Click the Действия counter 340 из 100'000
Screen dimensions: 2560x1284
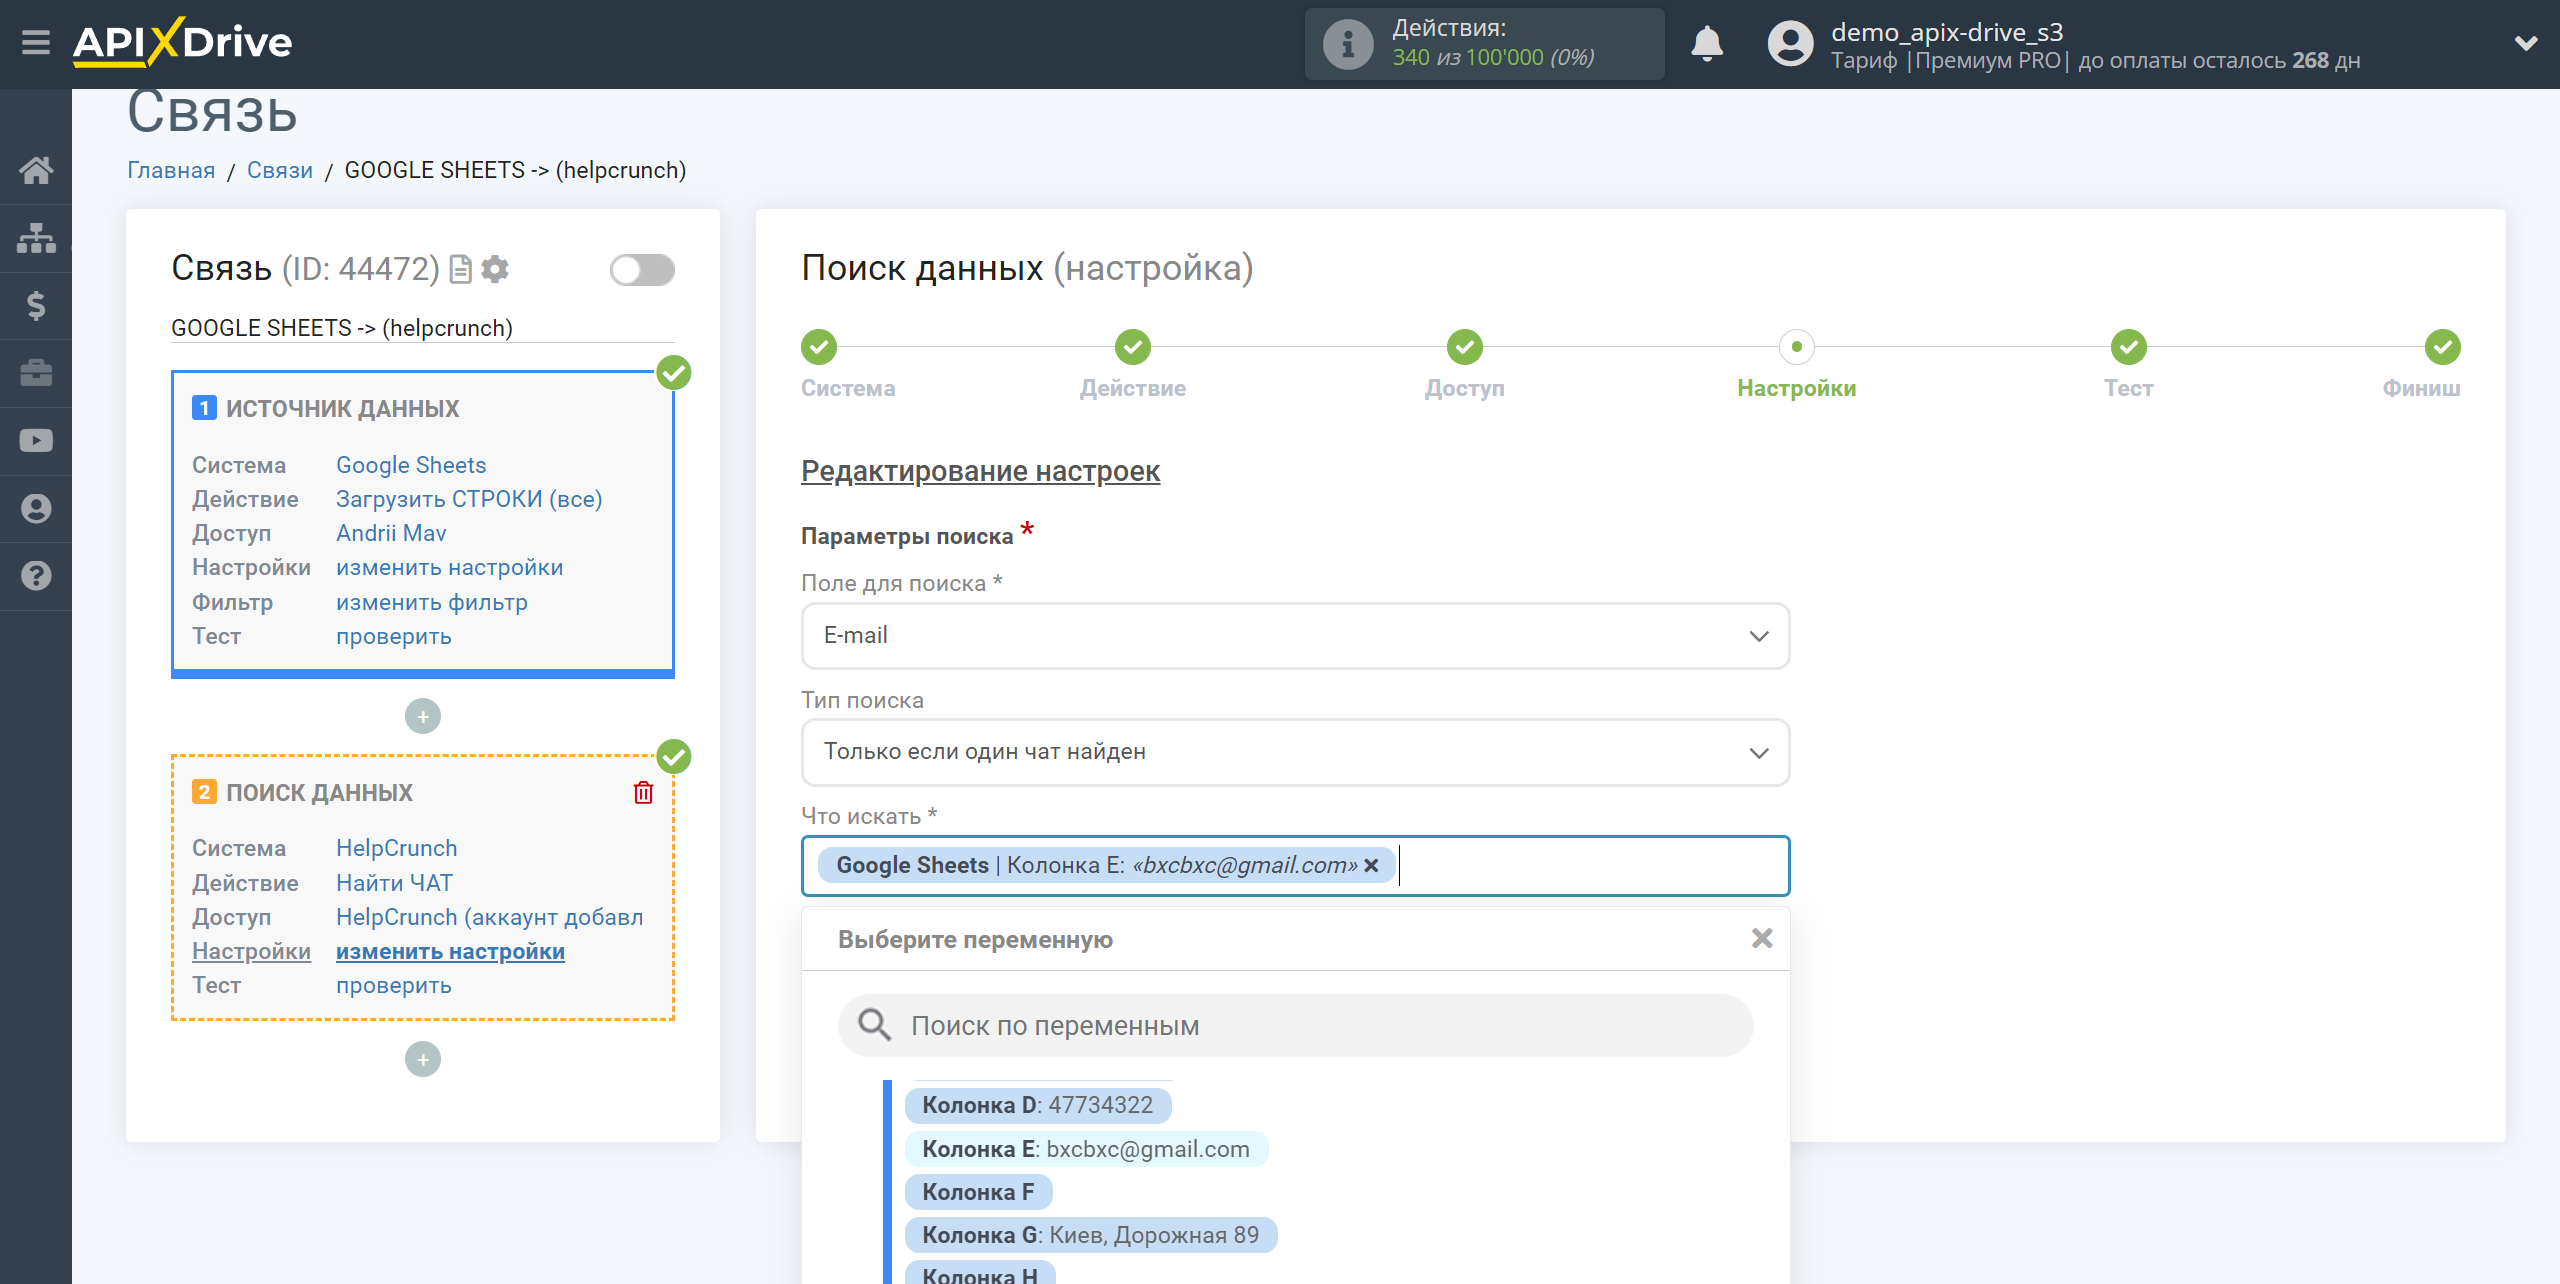click(x=1492, y=58)
